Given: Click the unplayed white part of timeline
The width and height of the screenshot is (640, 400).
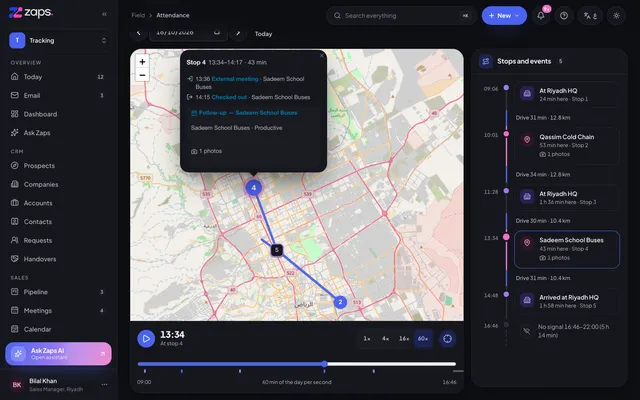Looking at the screenshot, I should (x=391, y=364).
